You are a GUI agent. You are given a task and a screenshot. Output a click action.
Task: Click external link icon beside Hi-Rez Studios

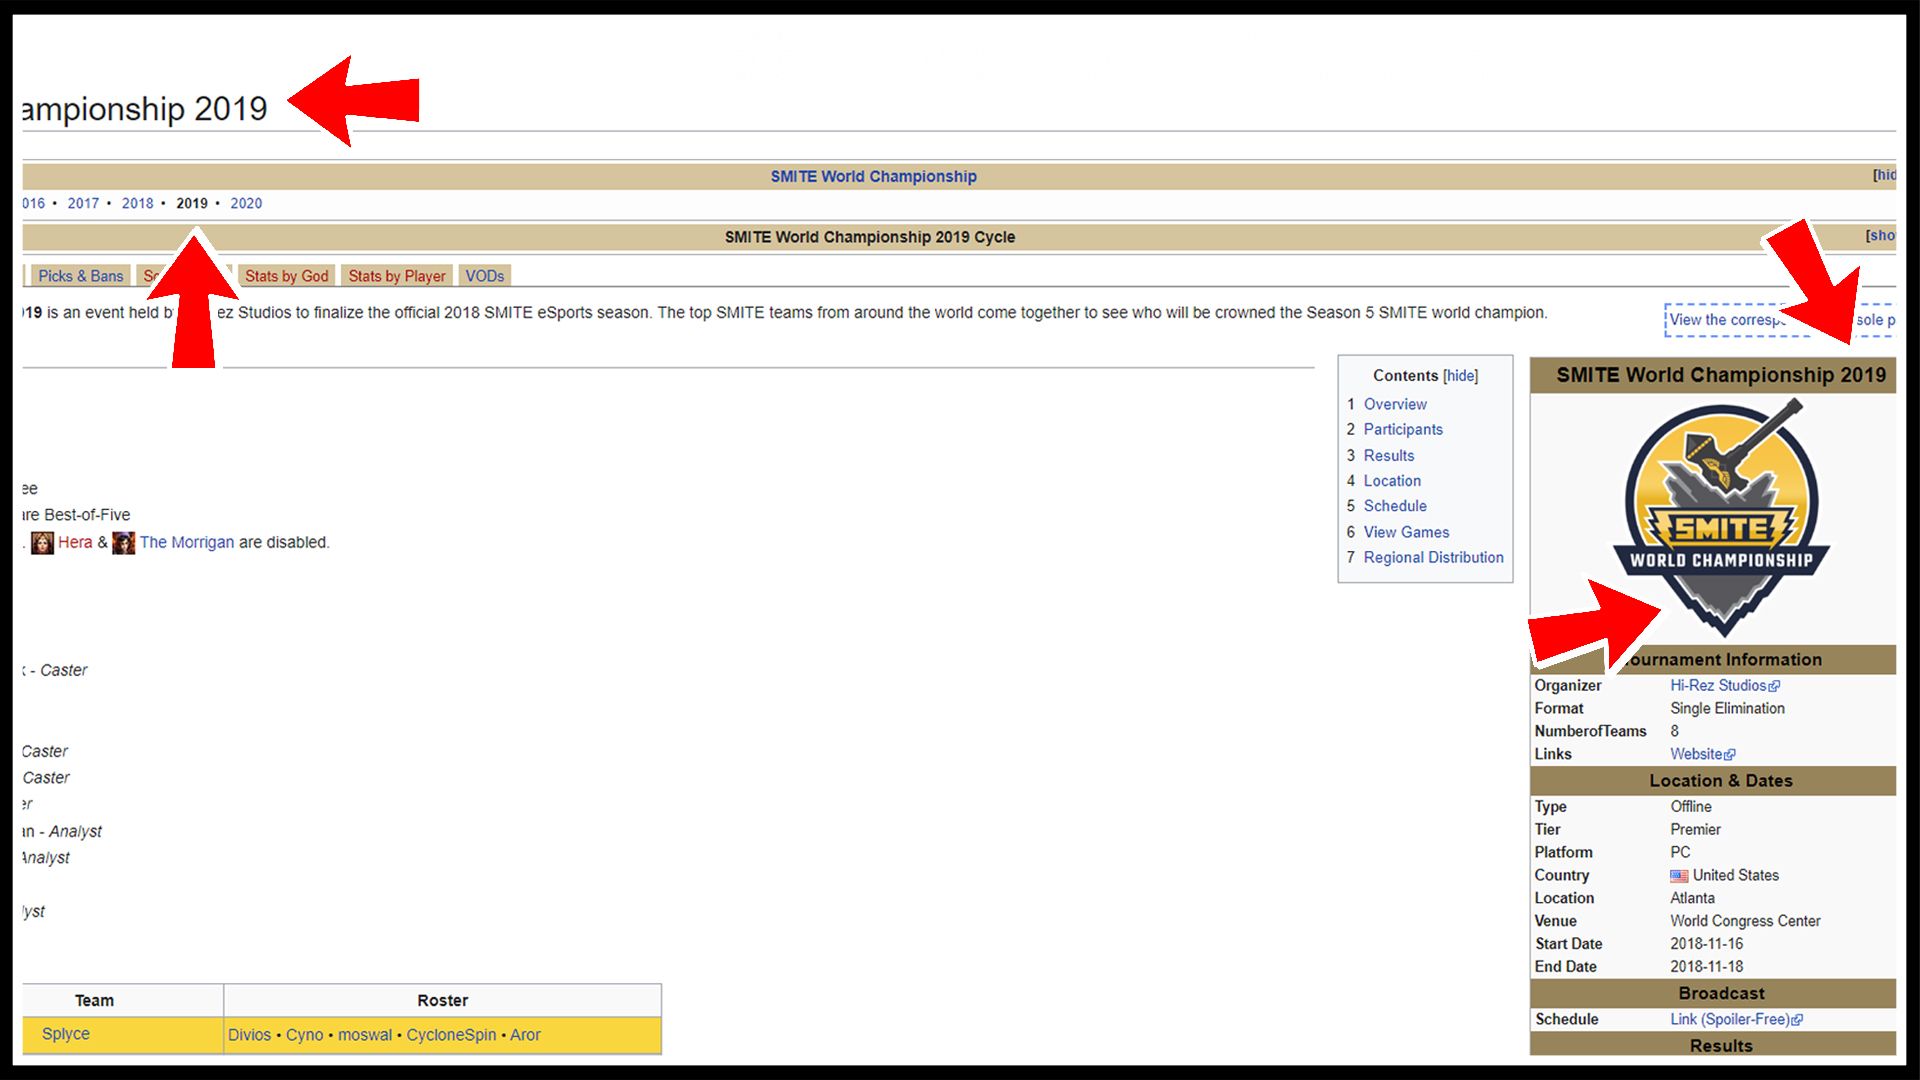click(x=1774, y=686)
